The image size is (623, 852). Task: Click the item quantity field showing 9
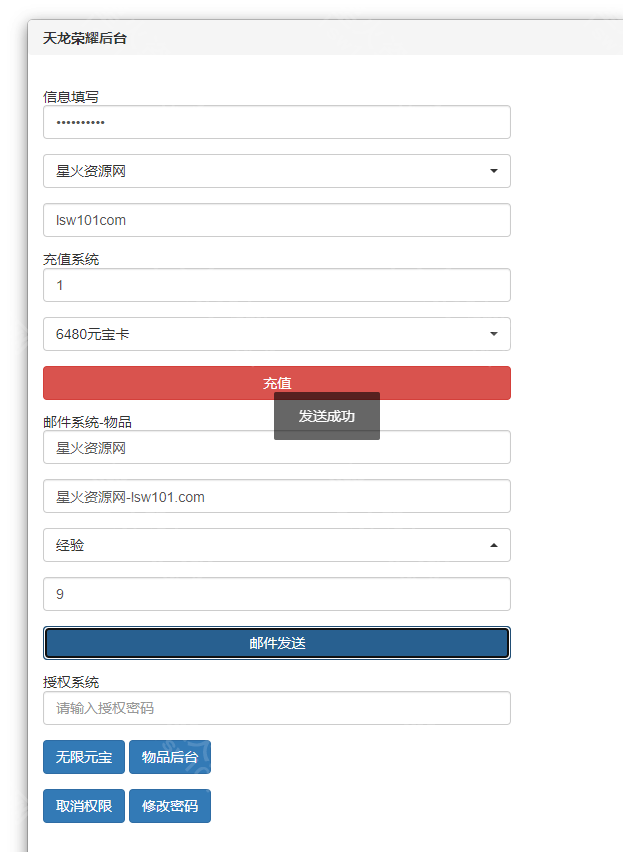click(x=276, y=594)
